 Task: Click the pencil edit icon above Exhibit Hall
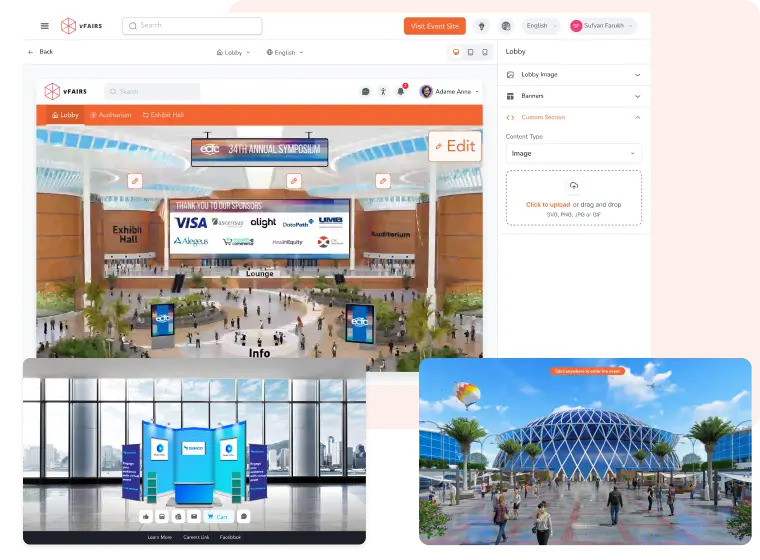point(135,181)
